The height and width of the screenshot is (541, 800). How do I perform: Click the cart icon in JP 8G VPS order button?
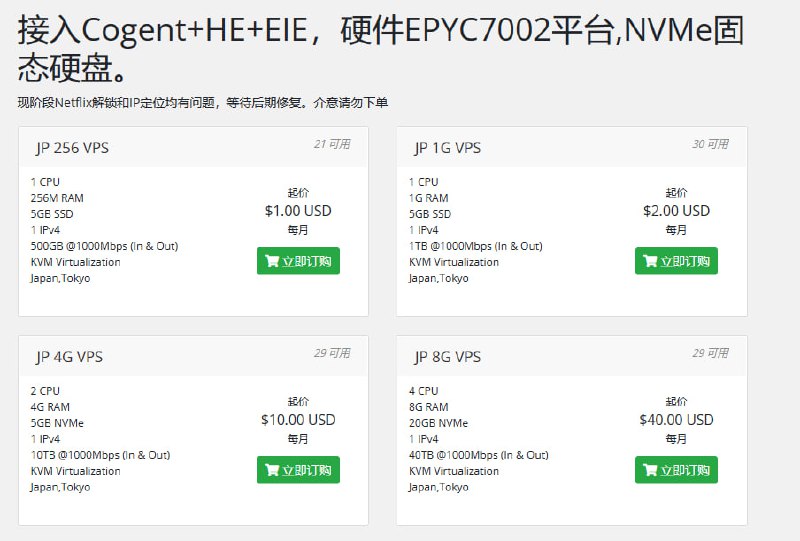coord(650,470)
